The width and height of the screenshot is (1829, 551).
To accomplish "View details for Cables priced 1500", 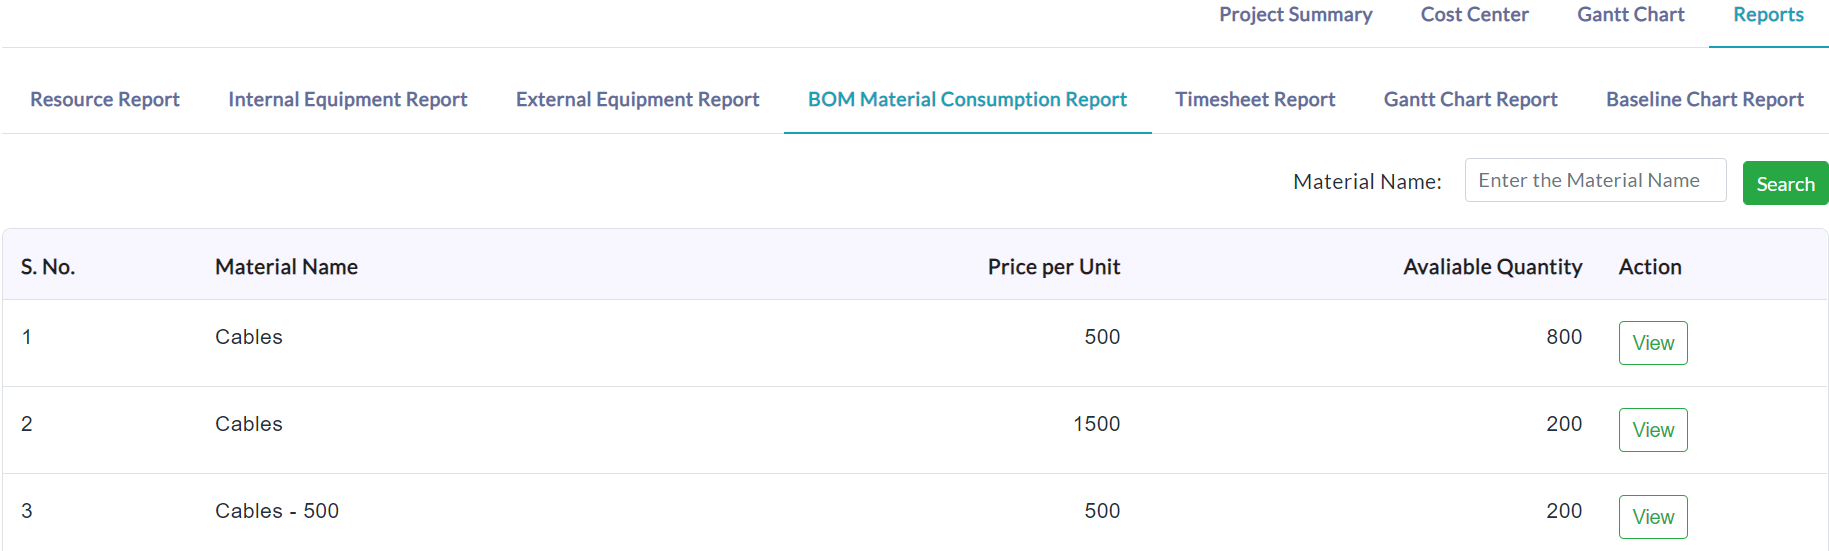I will click(x=1653, y=430).
